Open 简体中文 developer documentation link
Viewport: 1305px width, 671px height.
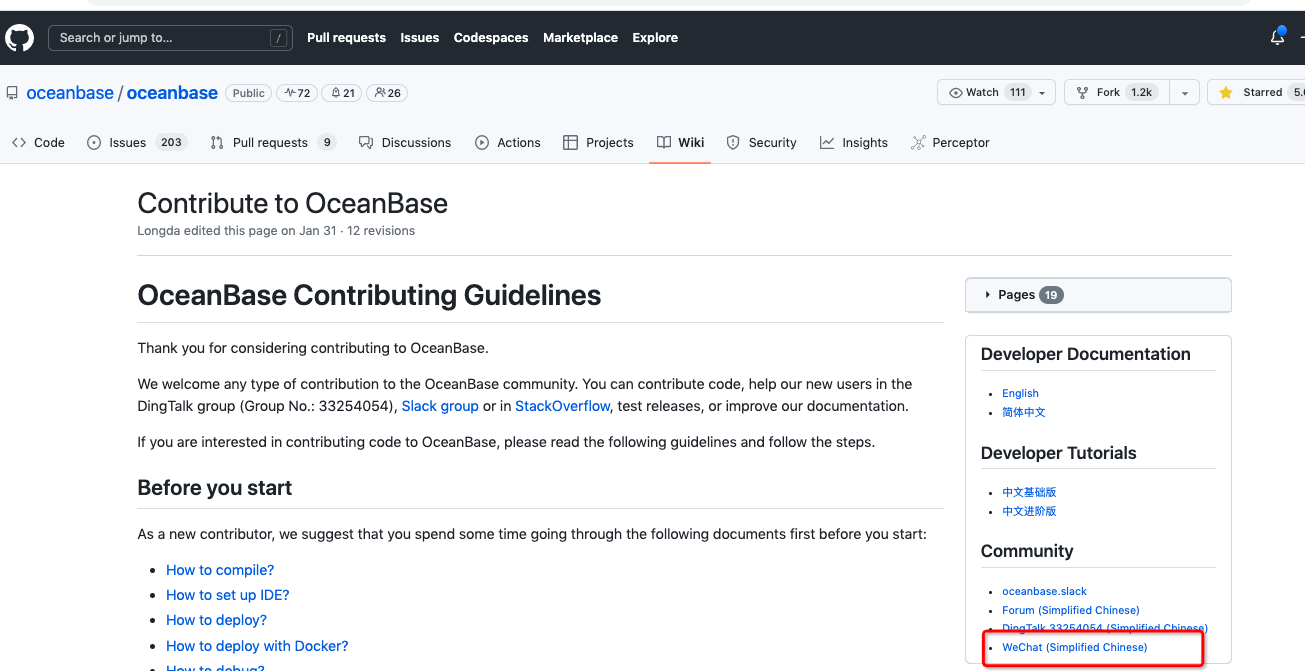[x=1024, y=412]
